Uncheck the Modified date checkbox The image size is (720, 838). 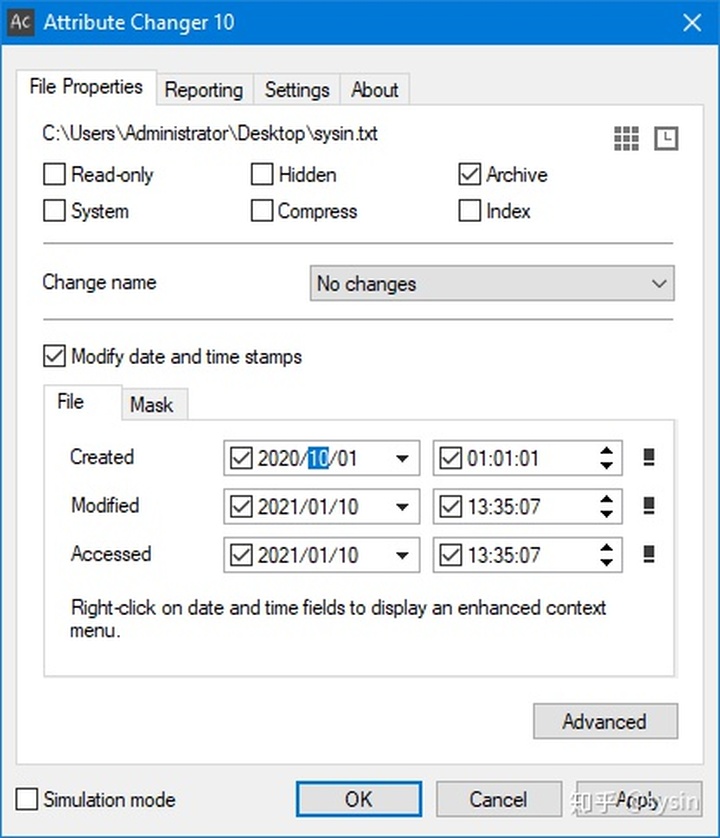tap(241, 506)
